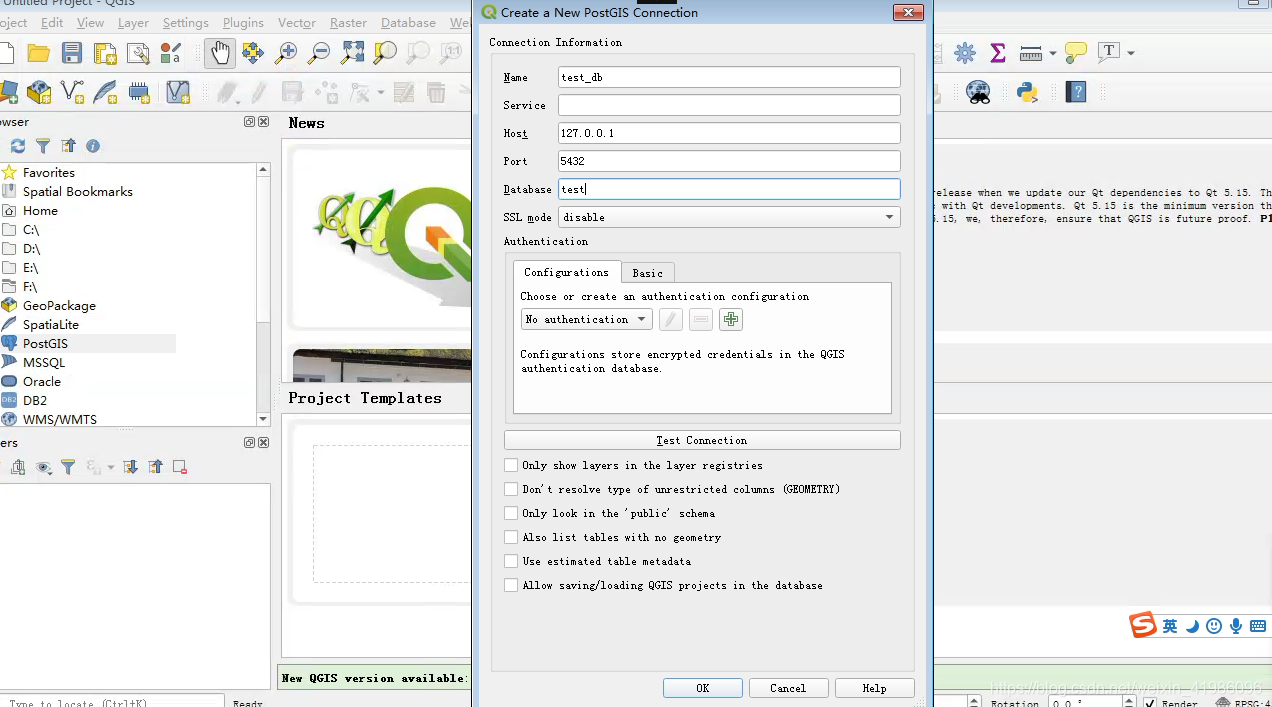
Task: Click OK to save the connection
Action: point(703,688)
